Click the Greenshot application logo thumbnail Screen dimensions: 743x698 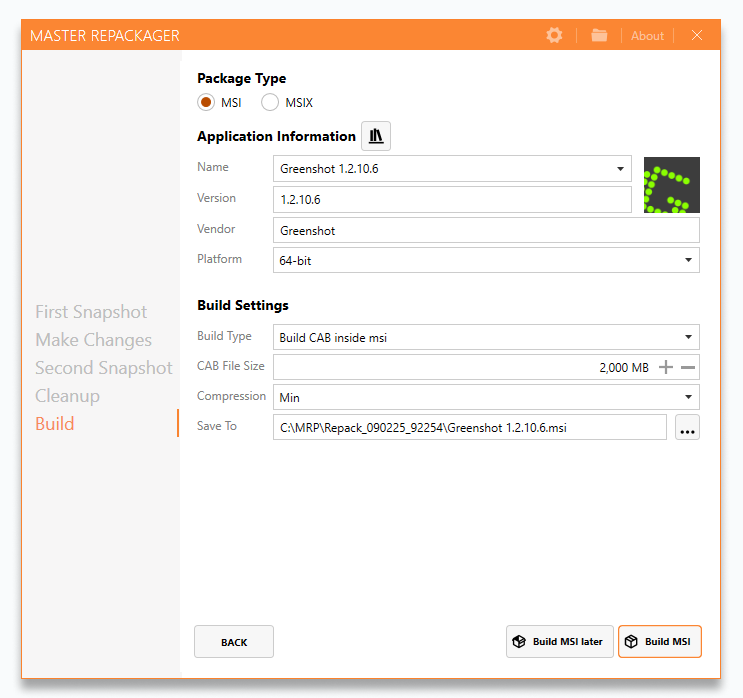pos(671,185)
